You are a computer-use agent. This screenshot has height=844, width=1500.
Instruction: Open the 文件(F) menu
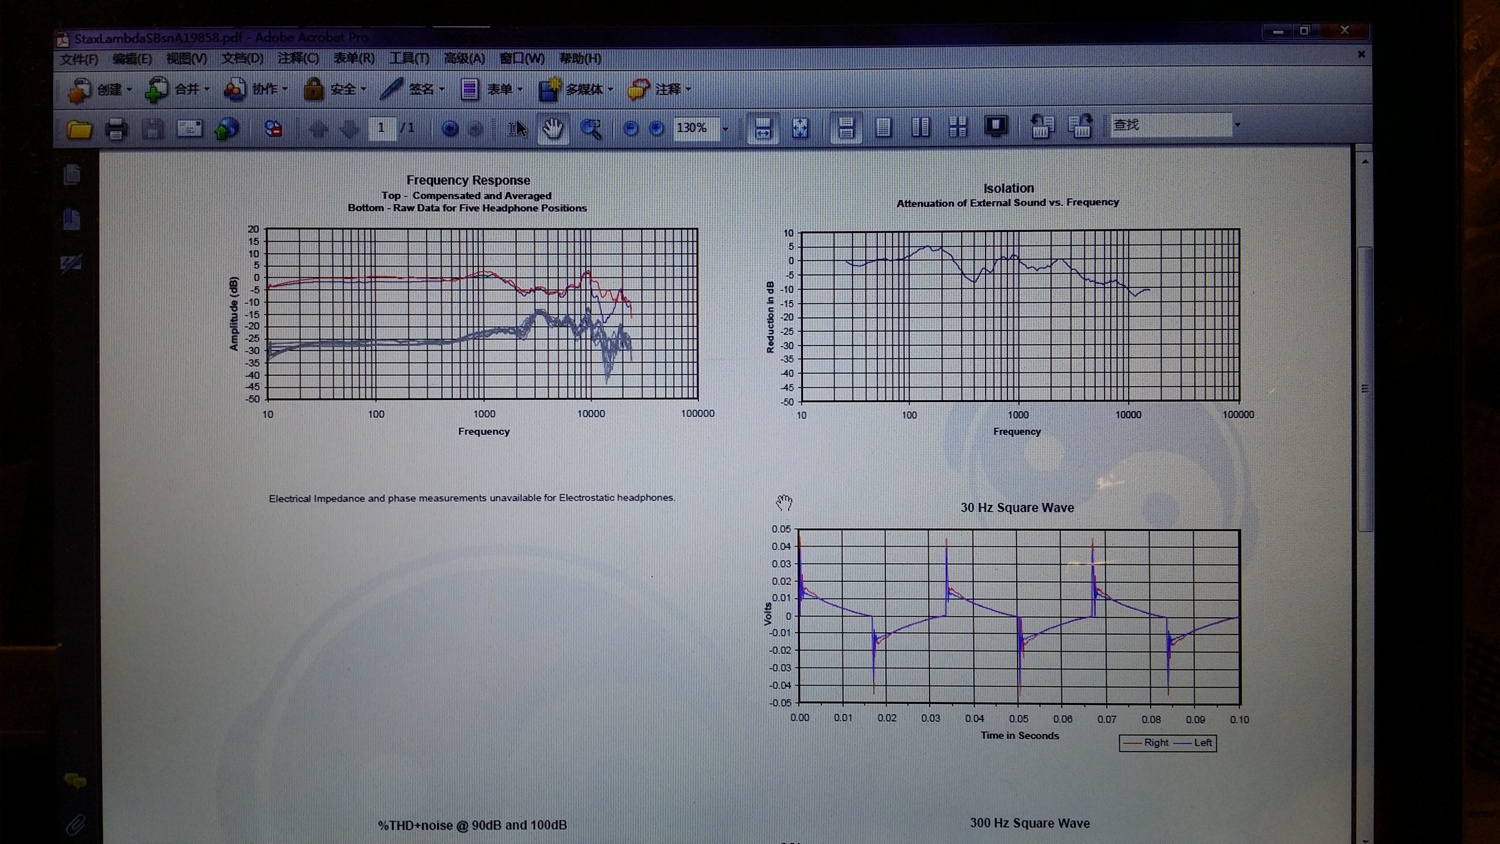click(79, 59)
